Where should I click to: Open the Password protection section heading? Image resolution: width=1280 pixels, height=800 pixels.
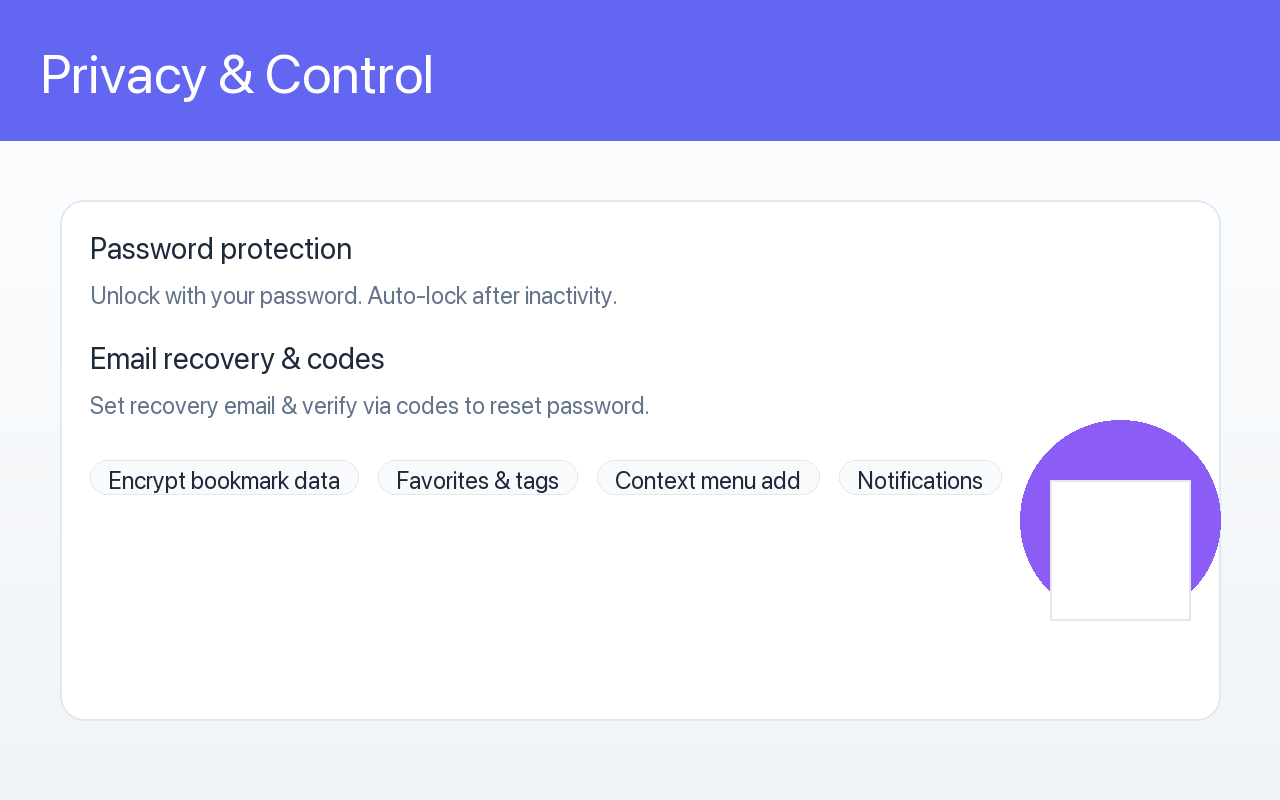(221, 249)
